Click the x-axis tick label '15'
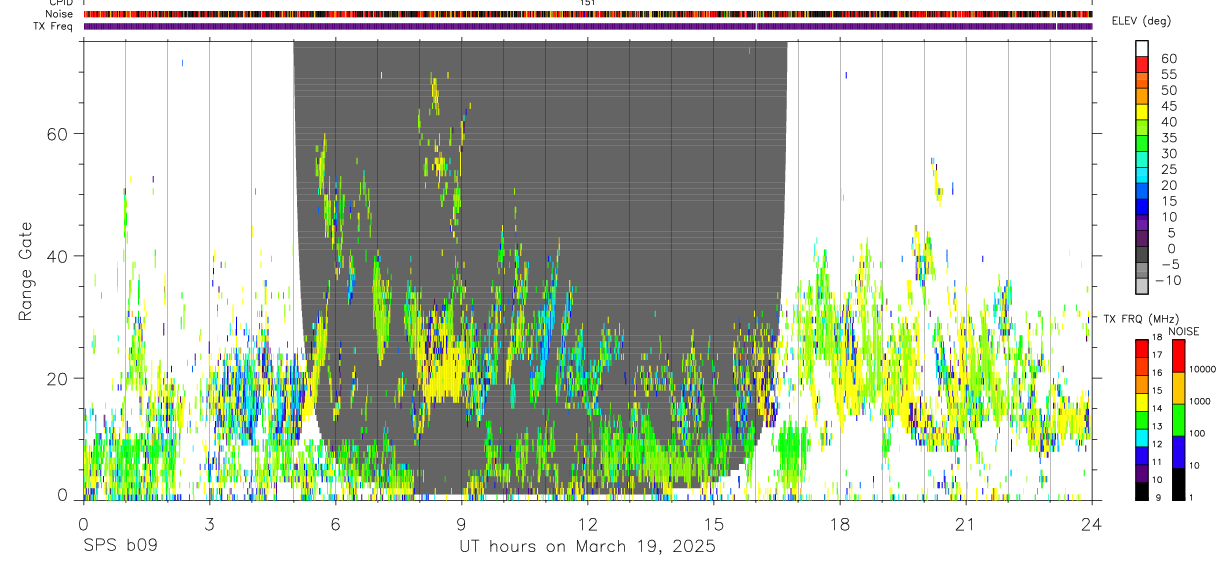The width and height of the screenshot is (1228, 567). click(713, 523)
